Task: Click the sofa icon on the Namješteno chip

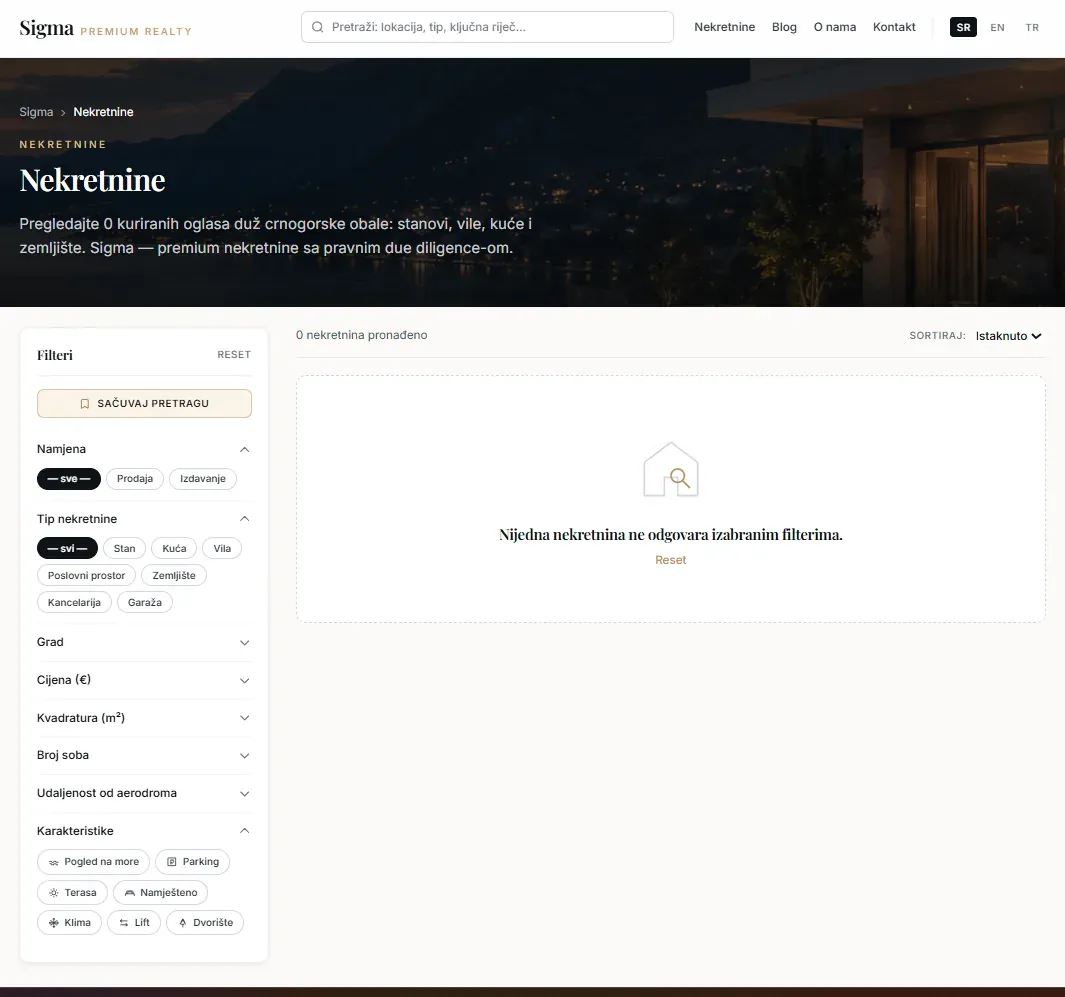Action: pyautogui.click(x=130, y=892)
